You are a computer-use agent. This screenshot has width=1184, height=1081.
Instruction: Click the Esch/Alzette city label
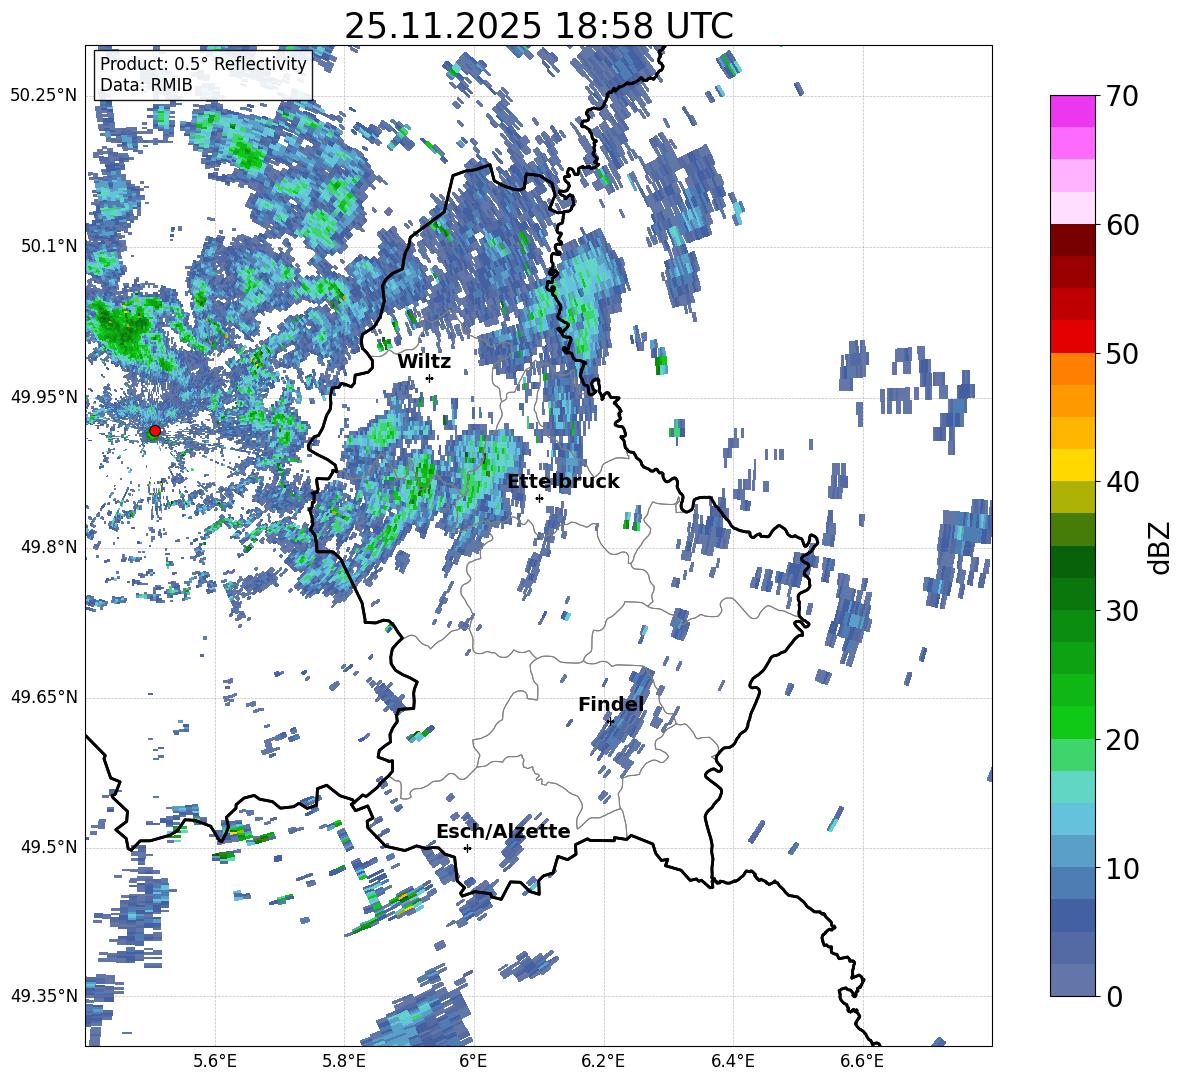503,831
